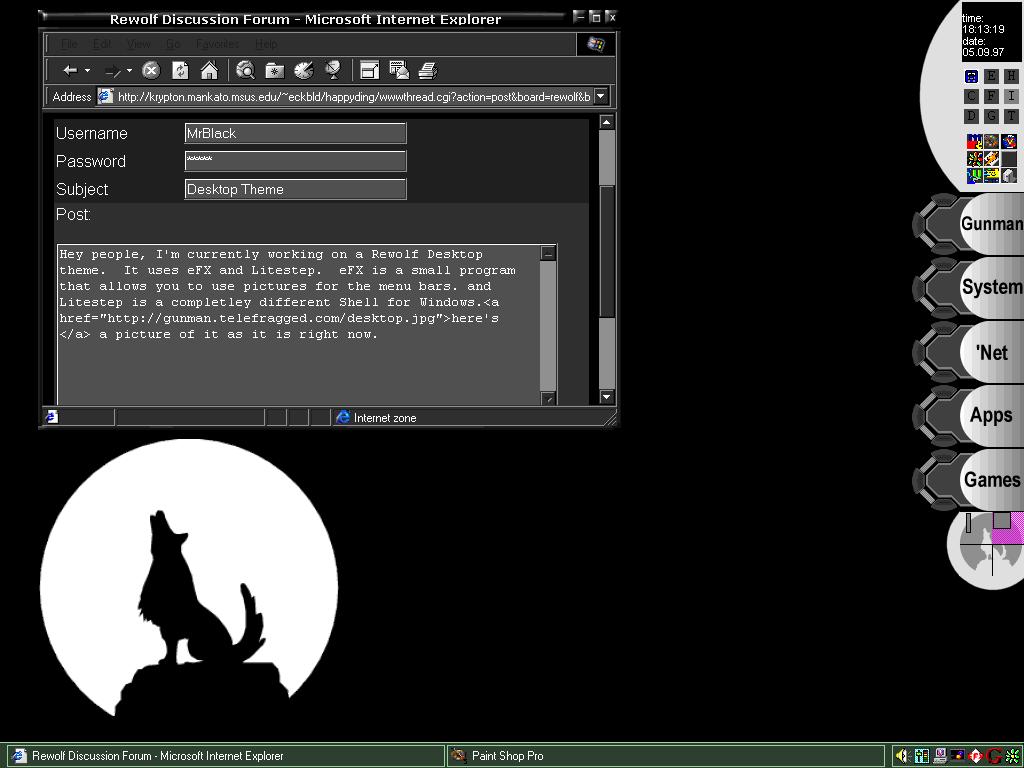Open the View menu
This screenshot has width=1024, height=768.
138,44
